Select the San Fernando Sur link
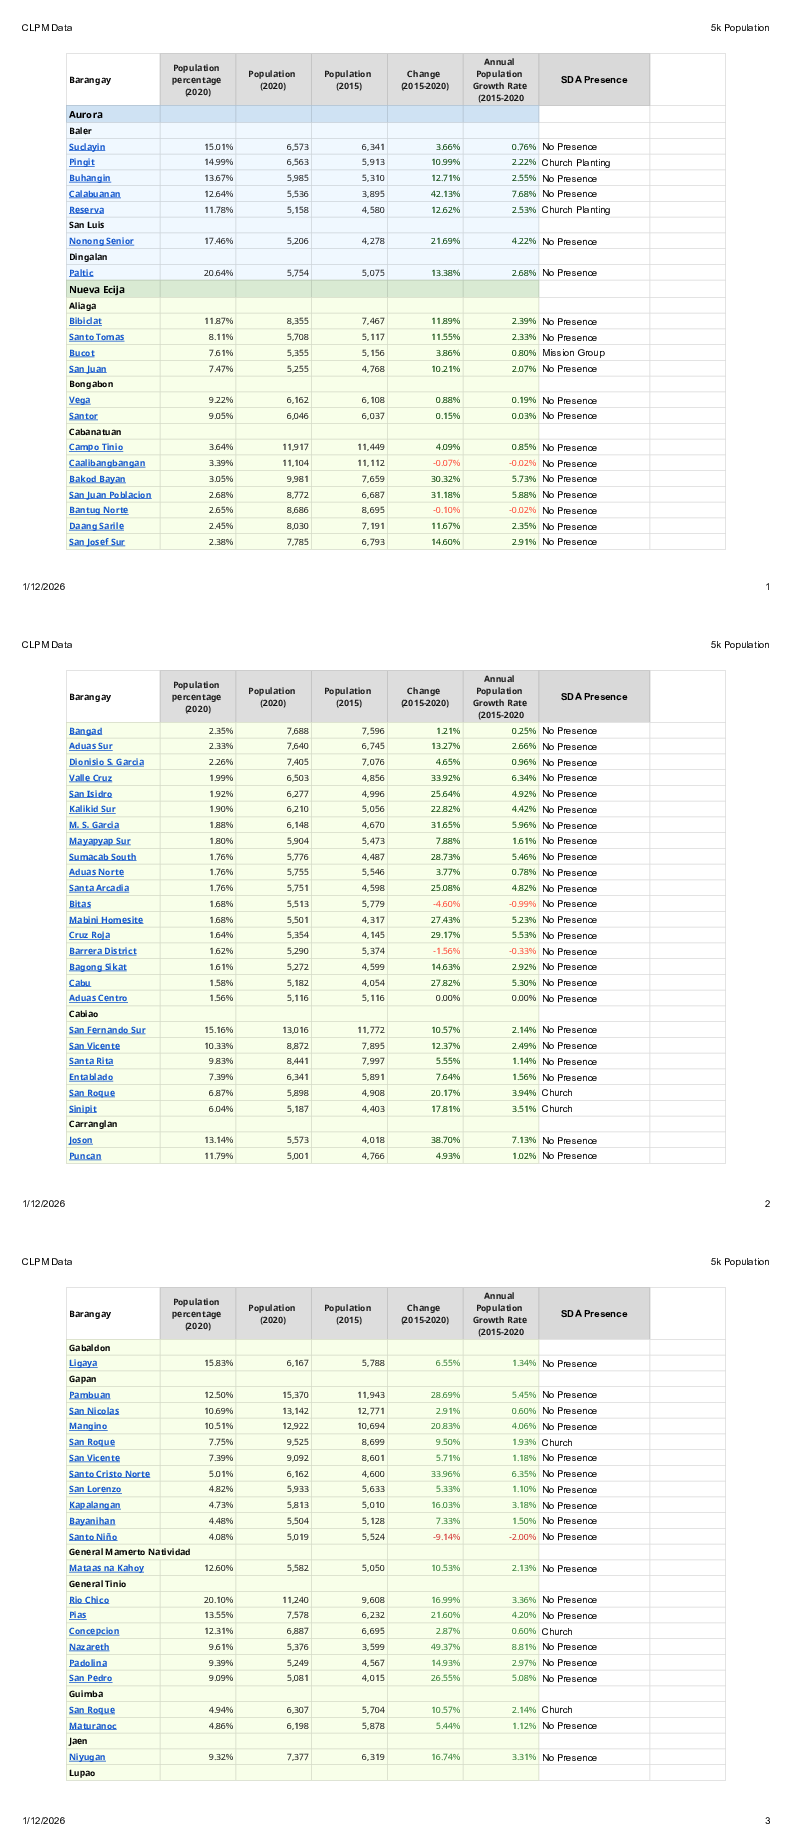 (x=107, y=1030)
